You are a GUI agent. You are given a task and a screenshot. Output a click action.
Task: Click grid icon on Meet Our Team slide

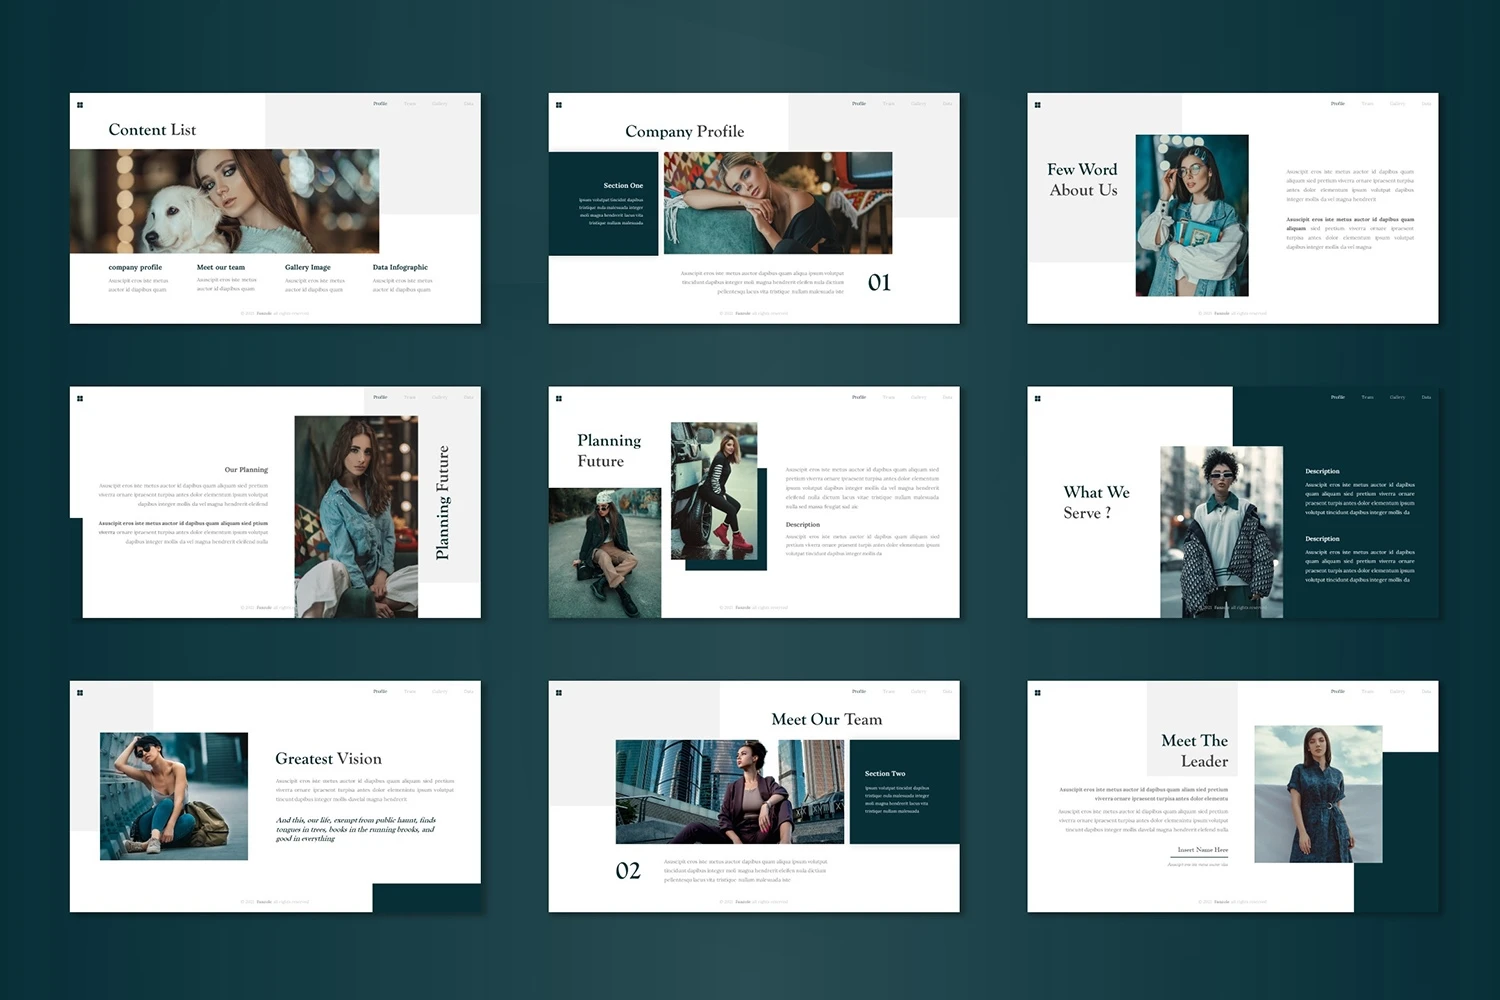pos(559,693)
